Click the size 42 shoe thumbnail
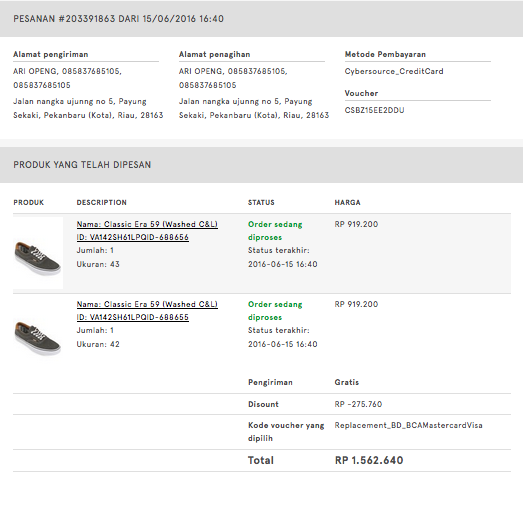The width and height of the screenshot is (523, 510). click(38, 336)
